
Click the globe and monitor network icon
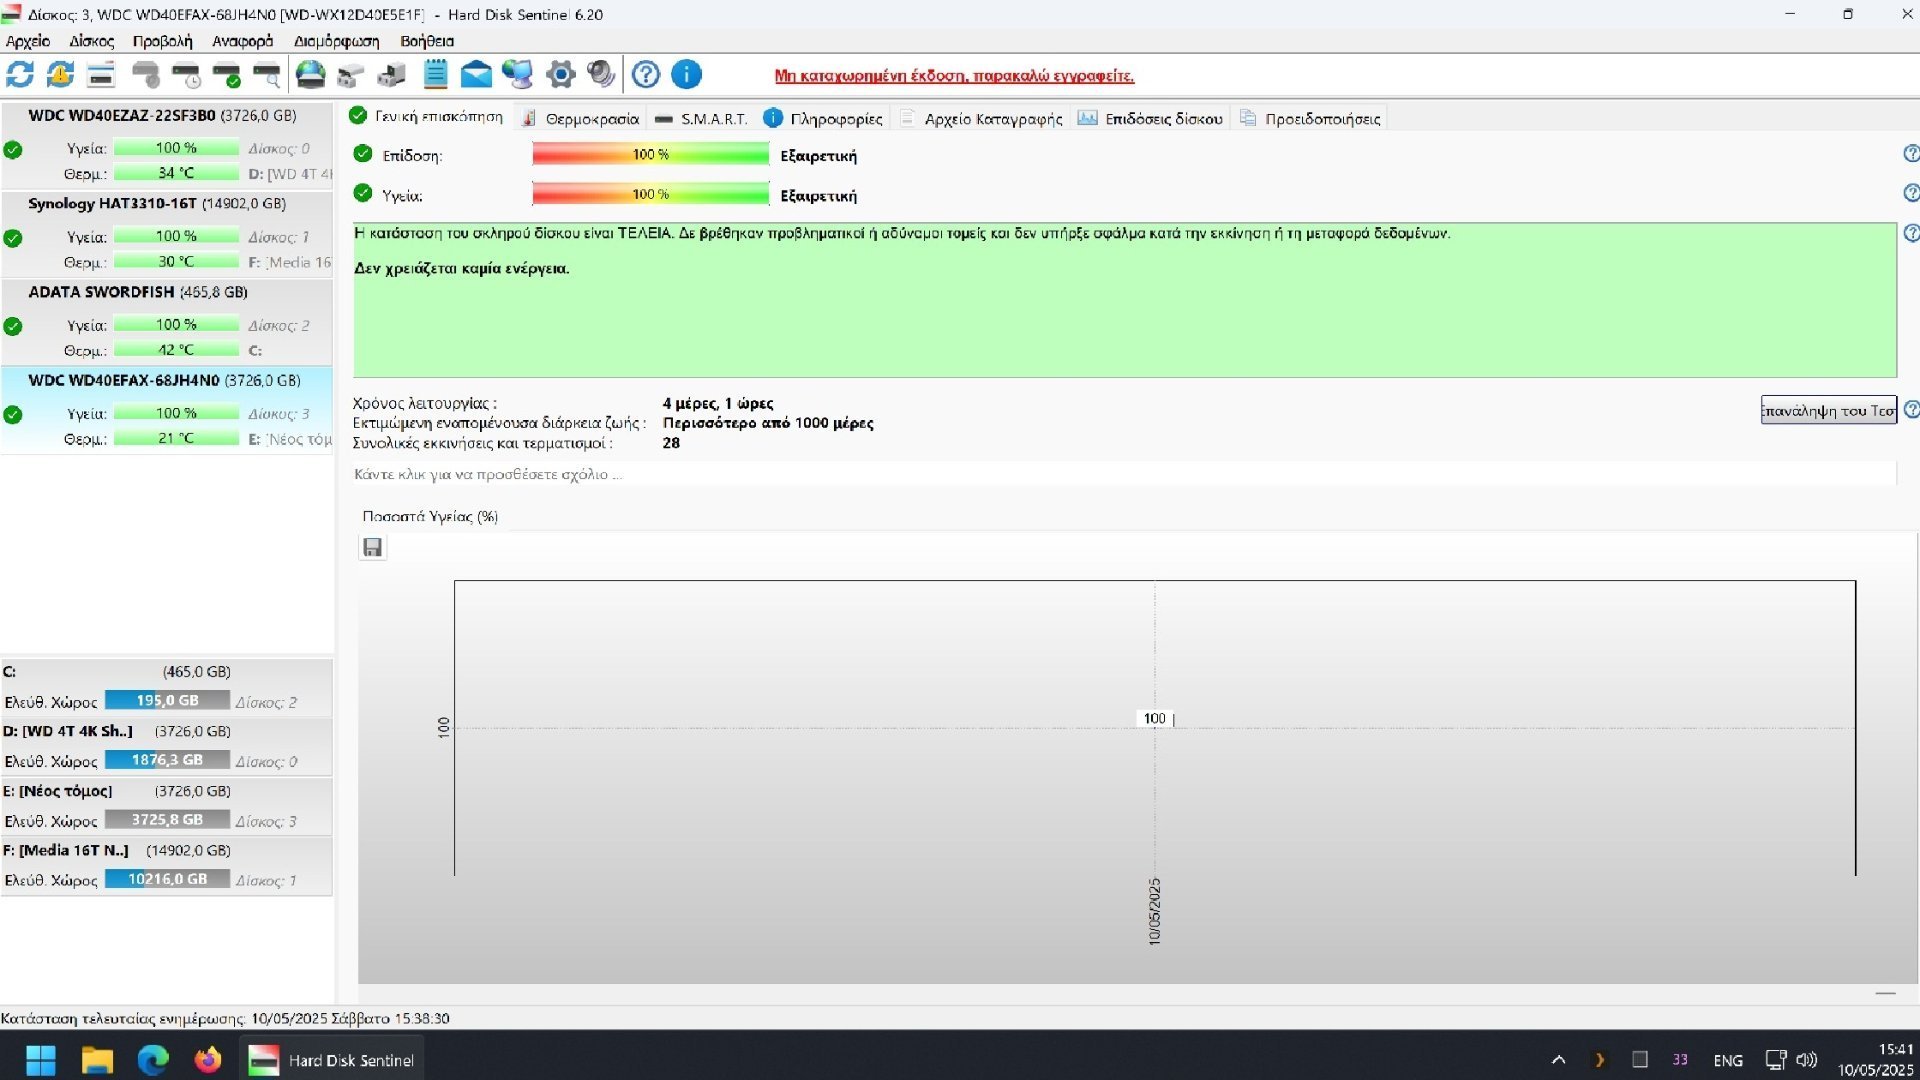point(517,74)
